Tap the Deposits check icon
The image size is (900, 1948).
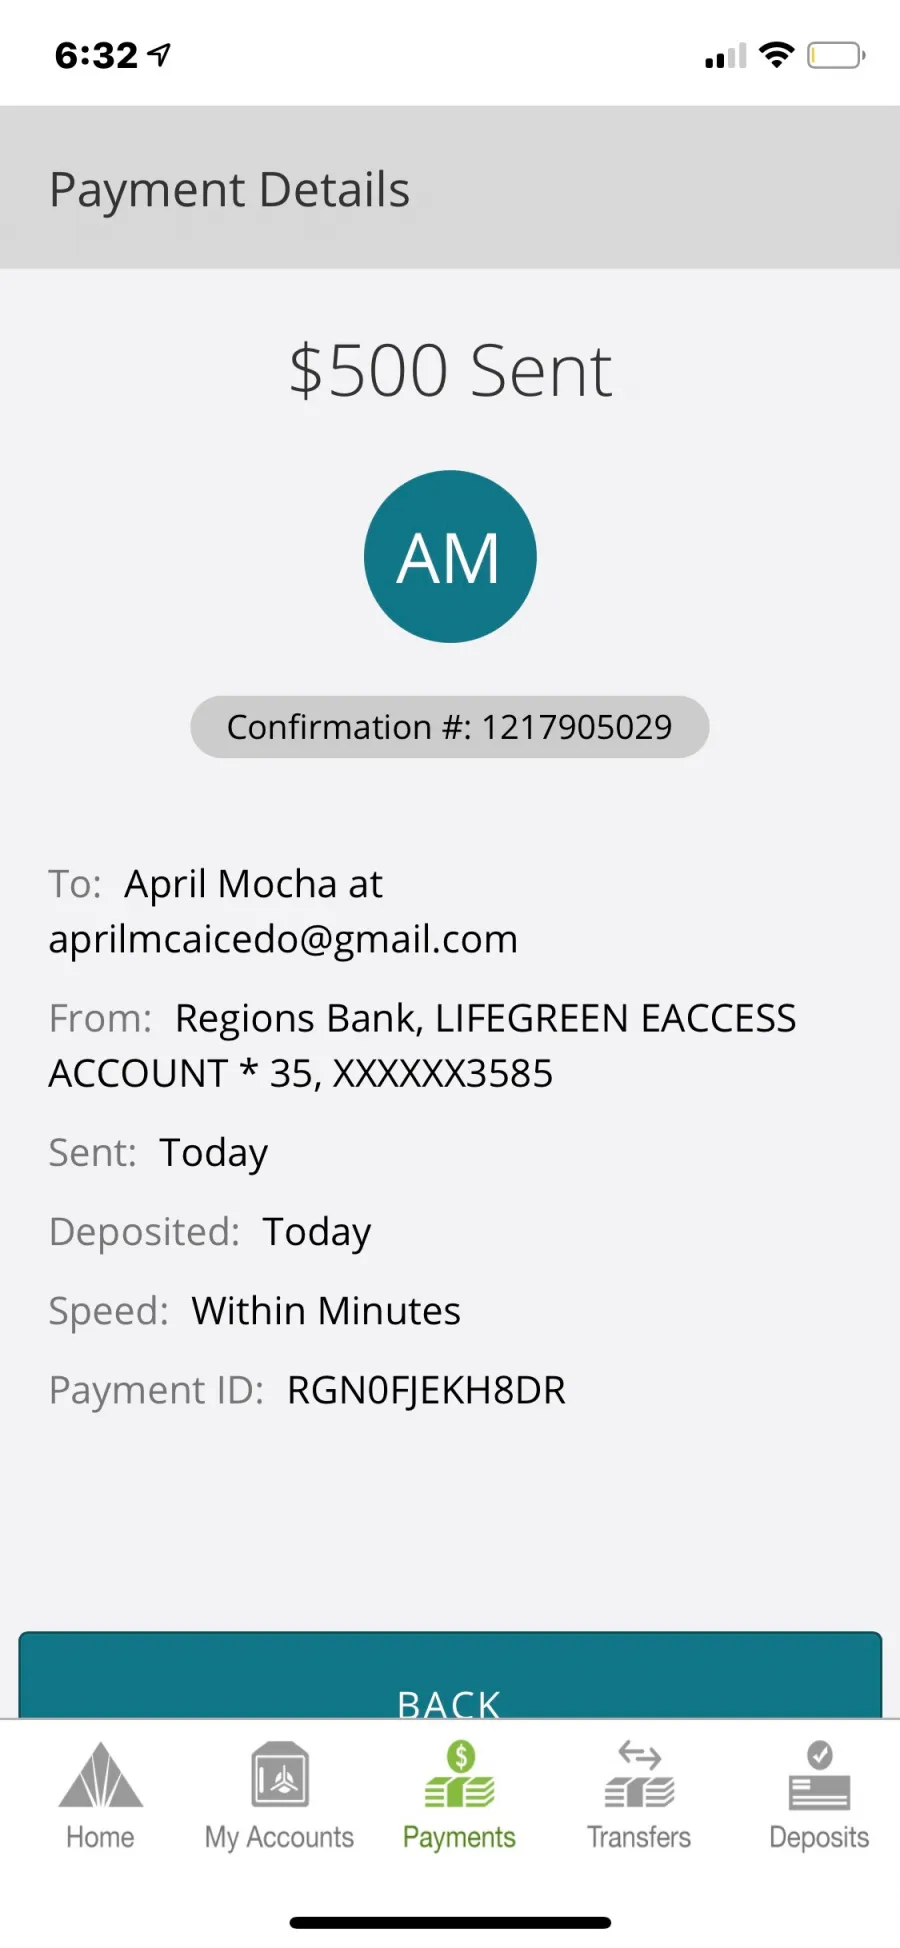(820, 1775)
